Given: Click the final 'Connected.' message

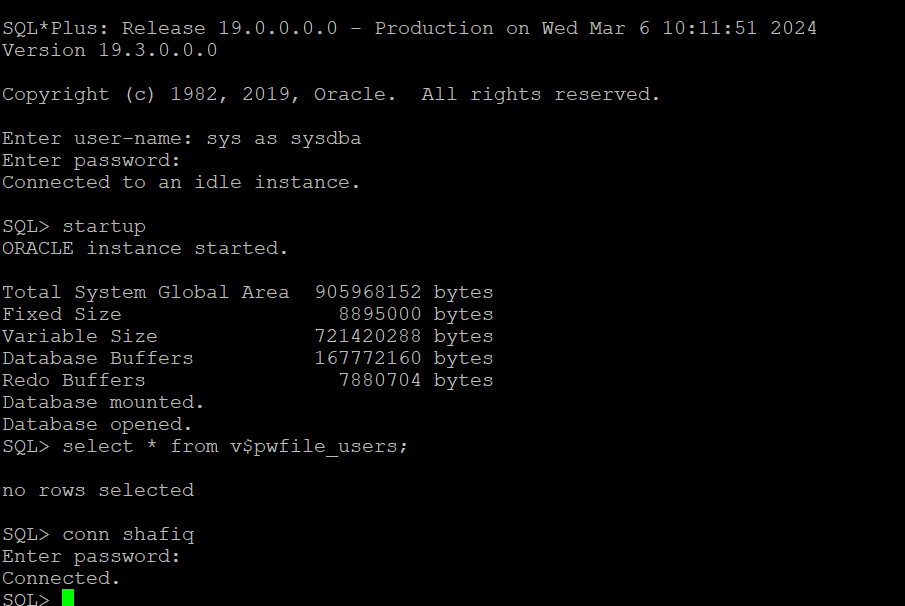Looking at the screenshot, I should 61,578.
